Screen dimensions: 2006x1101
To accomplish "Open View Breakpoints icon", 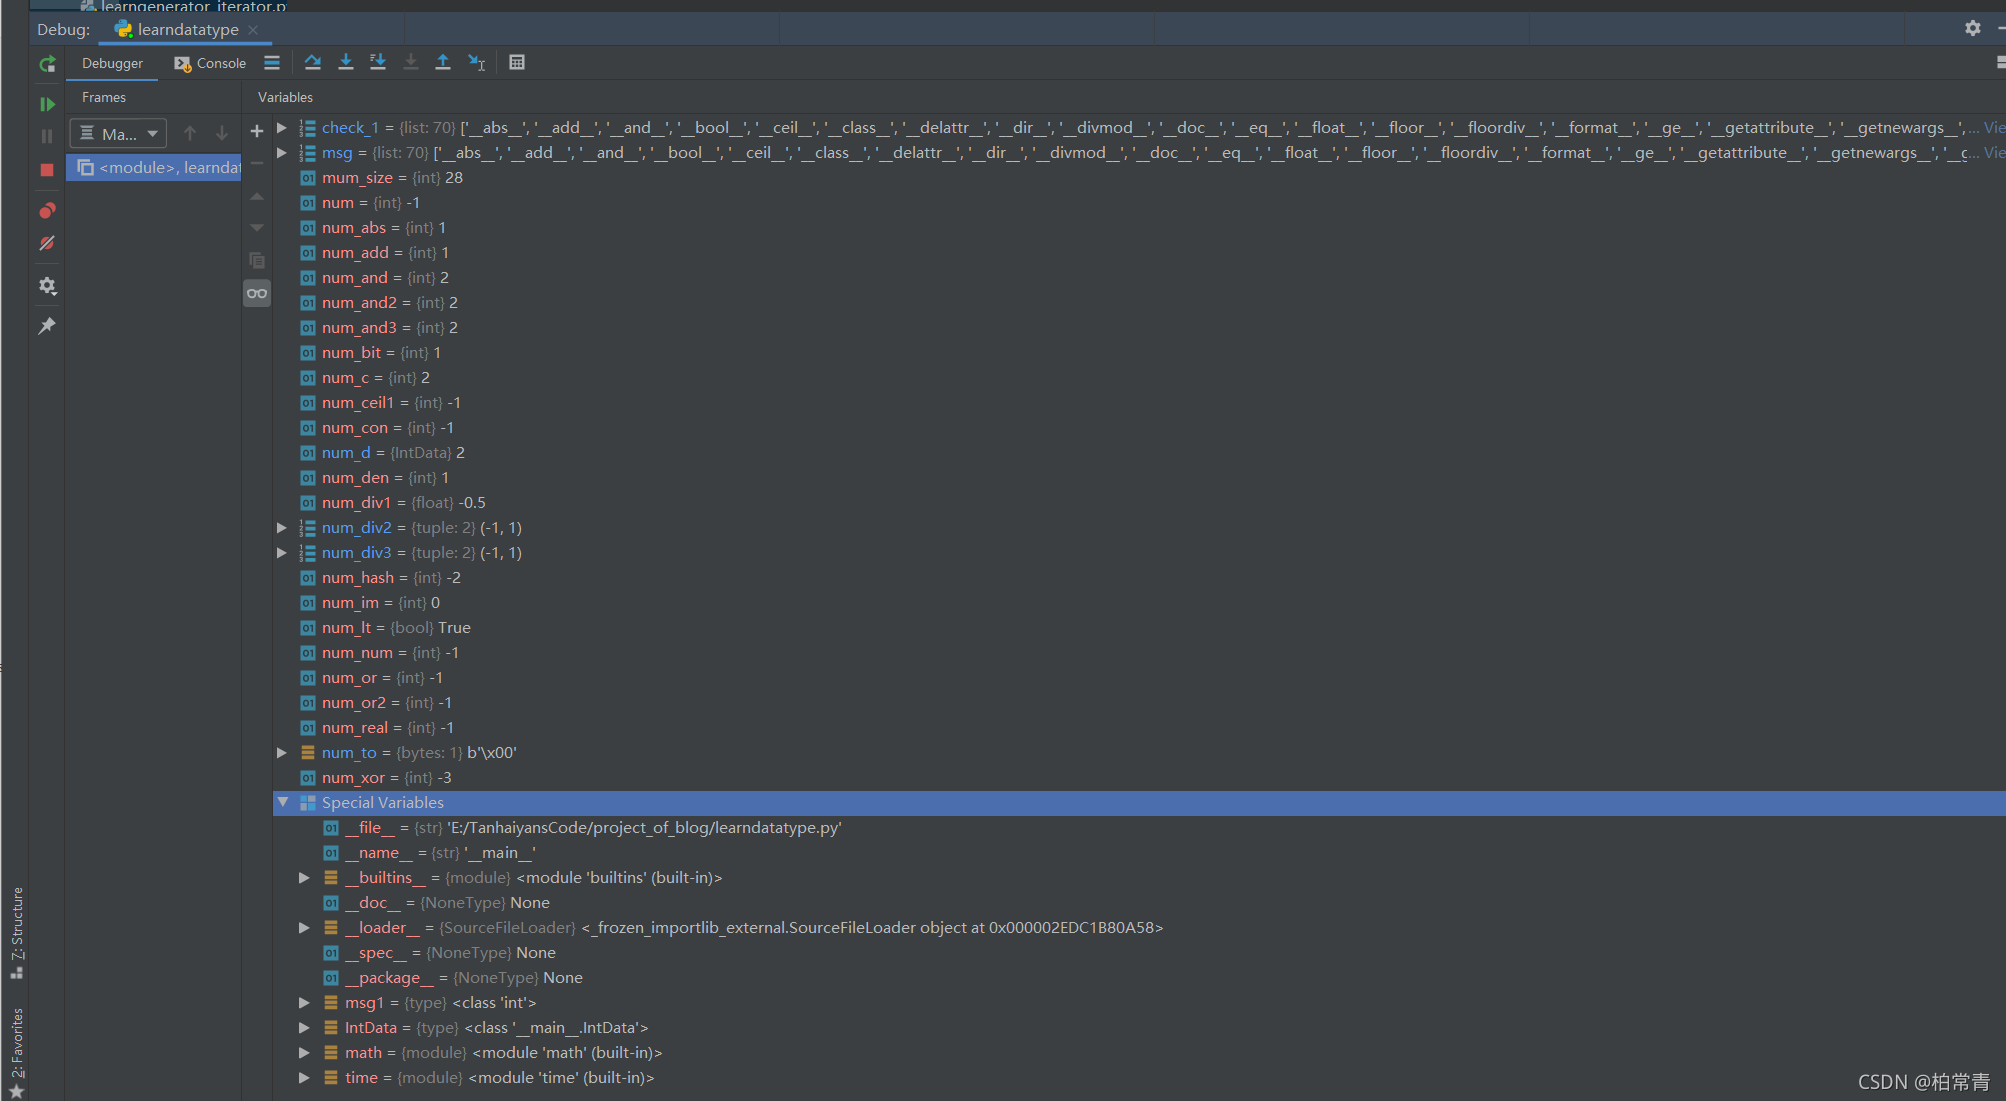I will coord(47,211).
